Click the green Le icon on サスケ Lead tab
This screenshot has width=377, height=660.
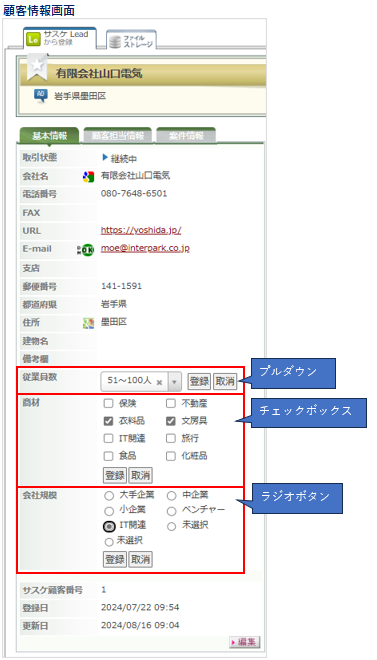click(x=33, y=39)
